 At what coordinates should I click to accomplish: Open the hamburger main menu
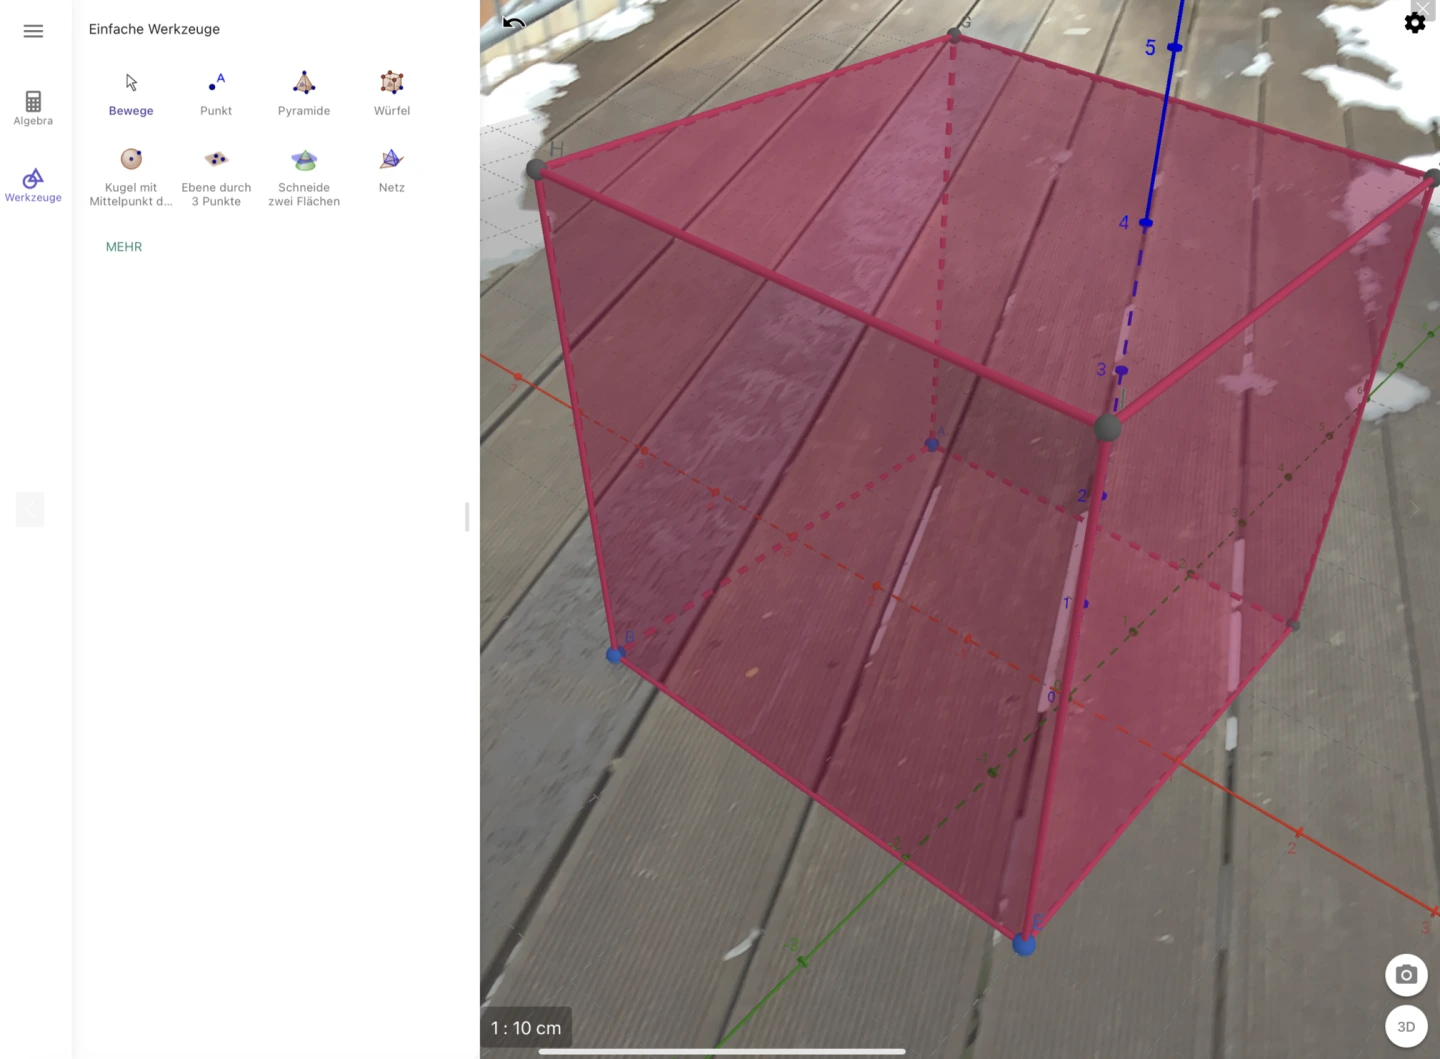(33, 31)
